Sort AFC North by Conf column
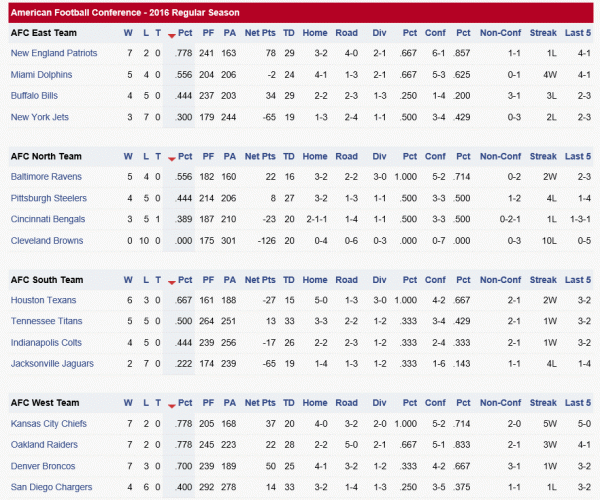The width and height of the screenshot is (600, 500). point(435,156)
